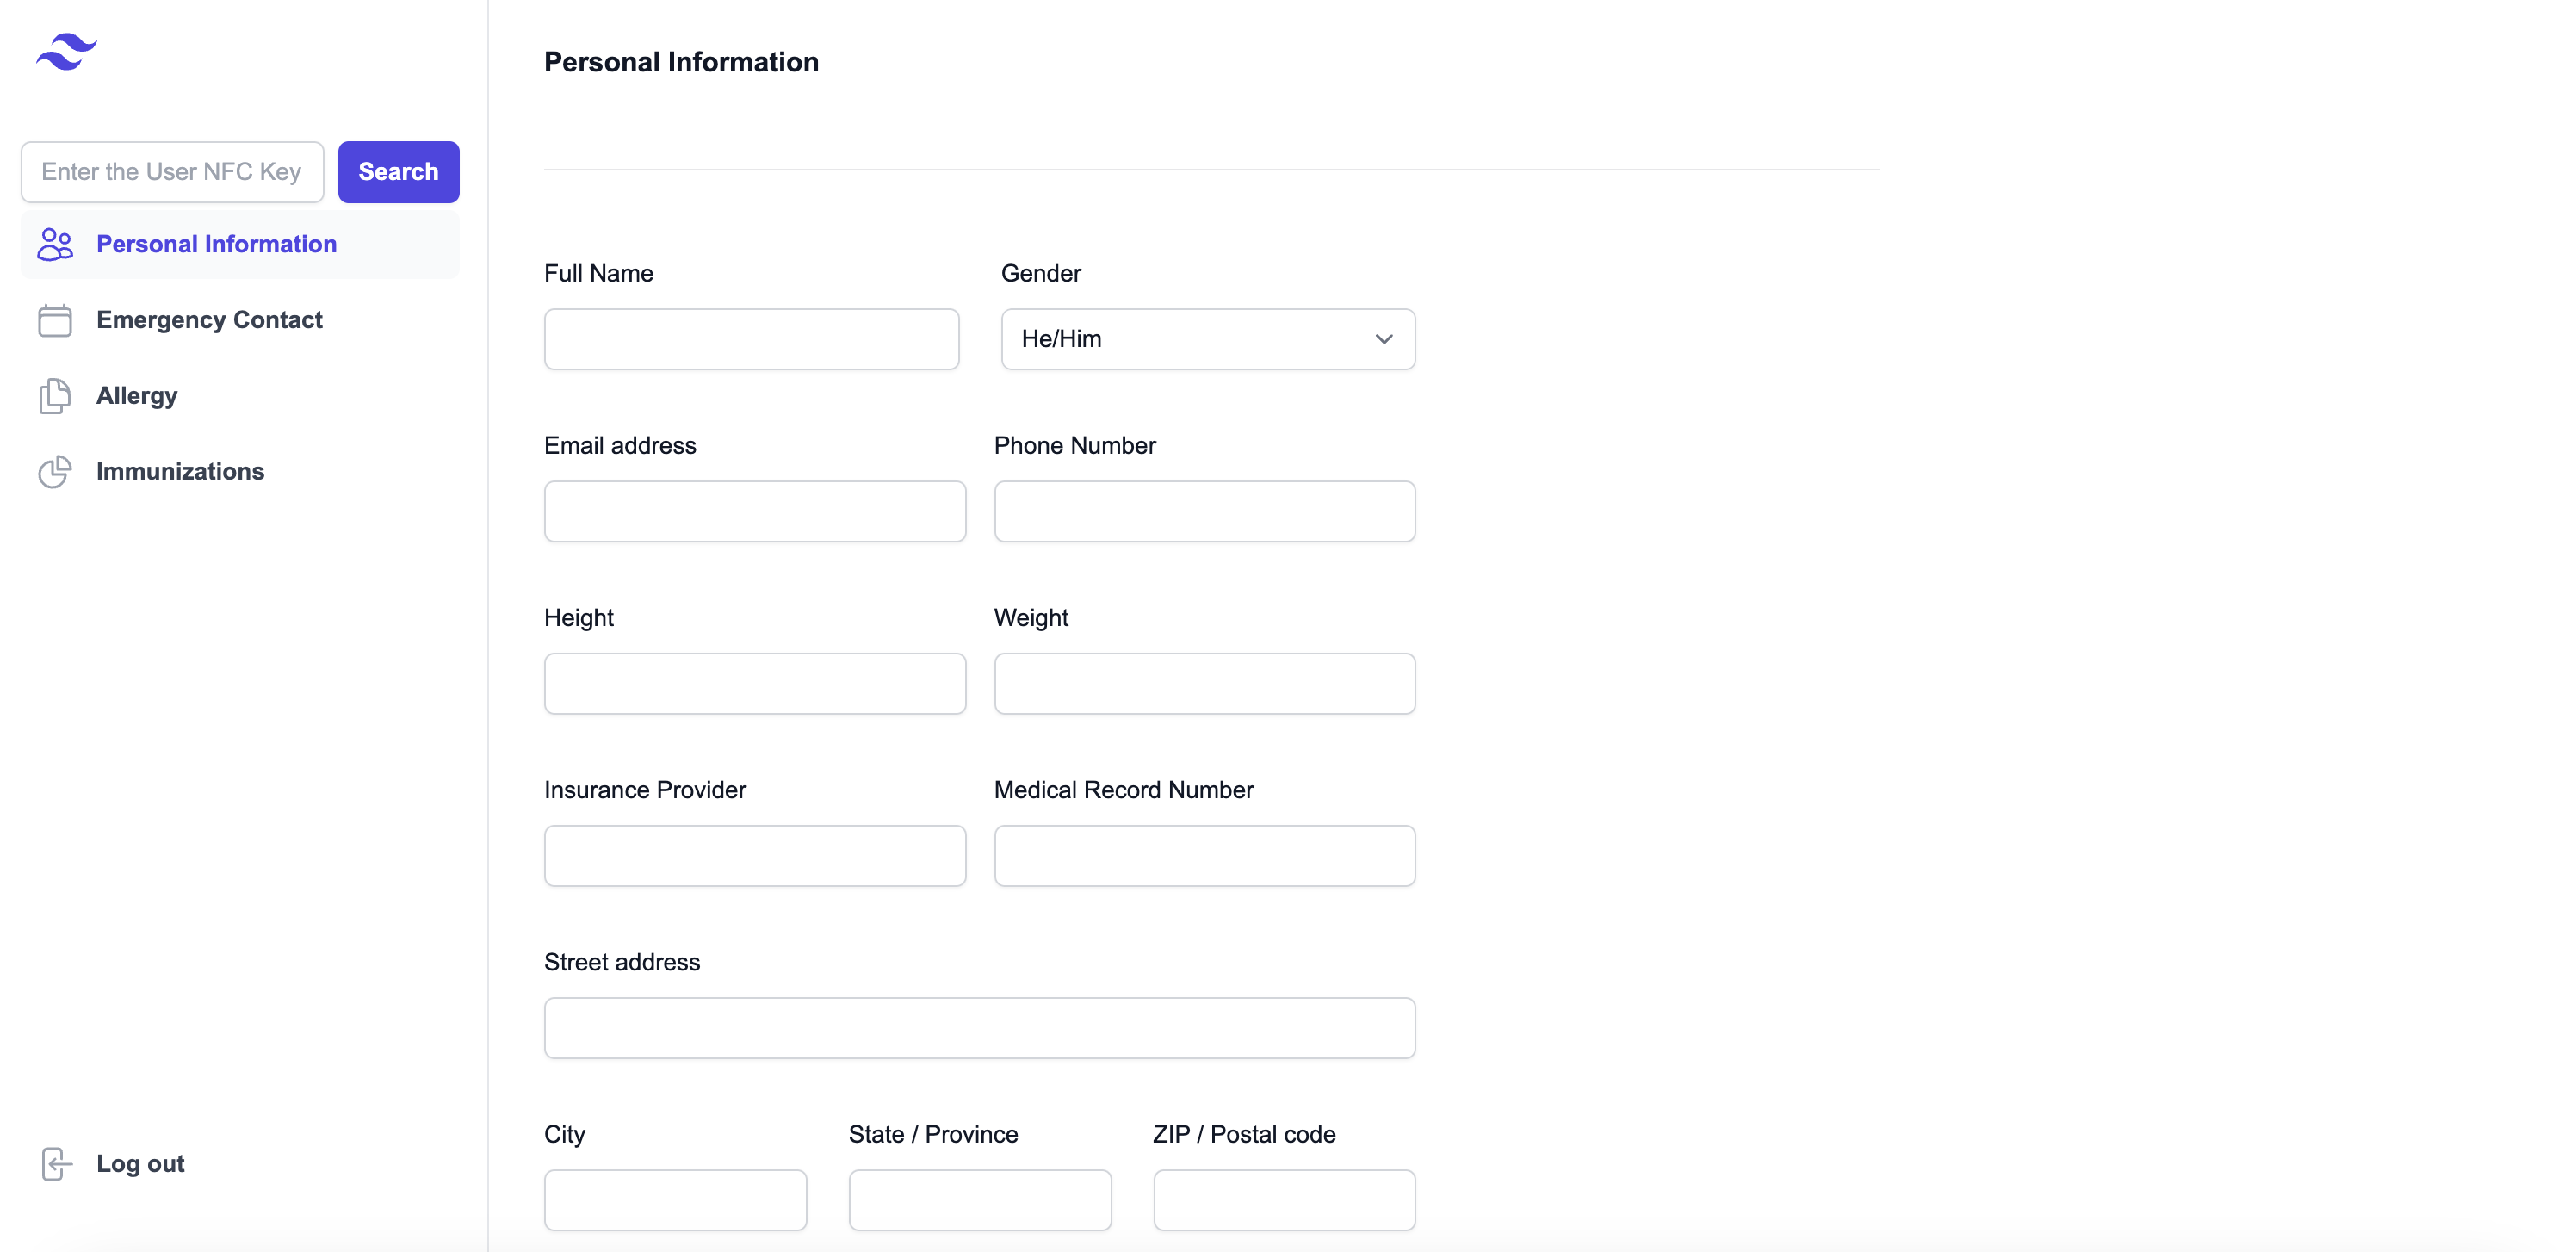2576x1252 pixels.
Task: Click the wave logo icon
Action: click(66, 52)
